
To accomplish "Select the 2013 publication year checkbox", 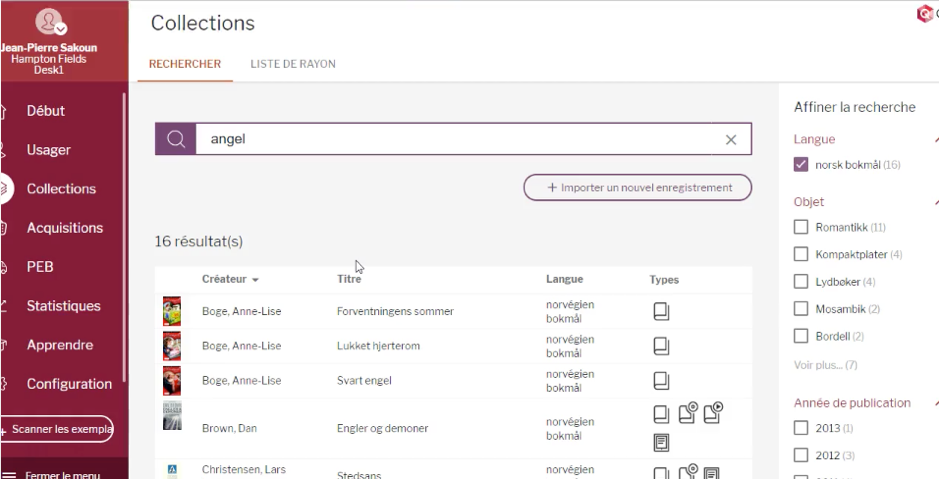I will 801,428.
